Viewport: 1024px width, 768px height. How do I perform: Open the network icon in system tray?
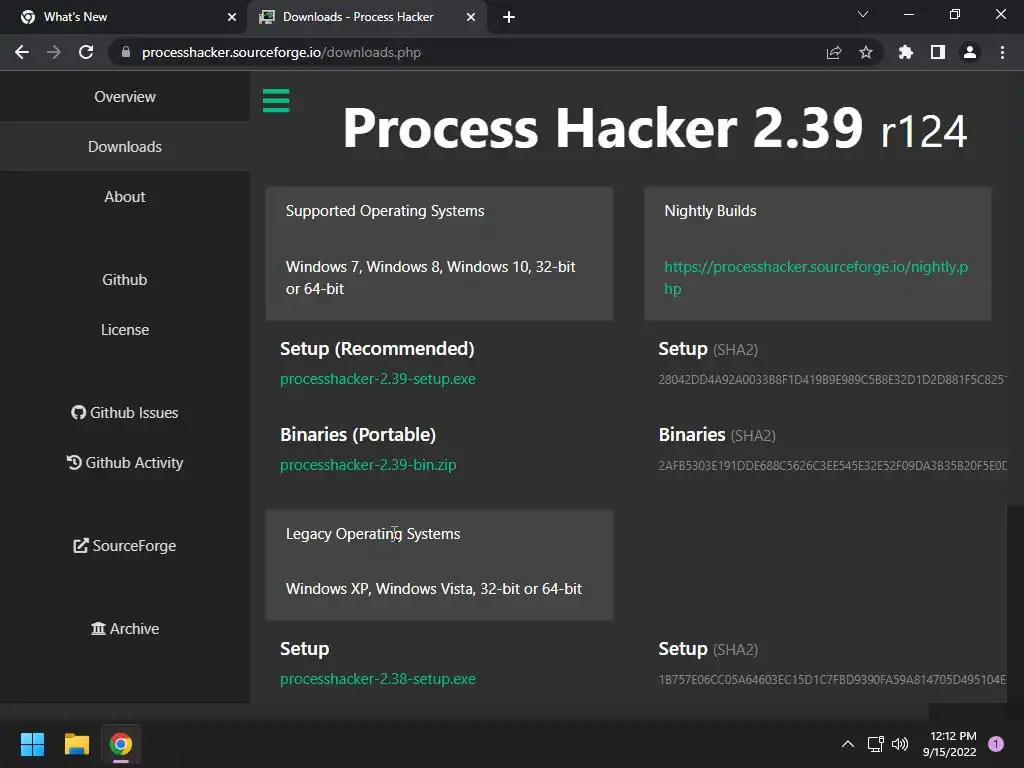pos(875,744)
